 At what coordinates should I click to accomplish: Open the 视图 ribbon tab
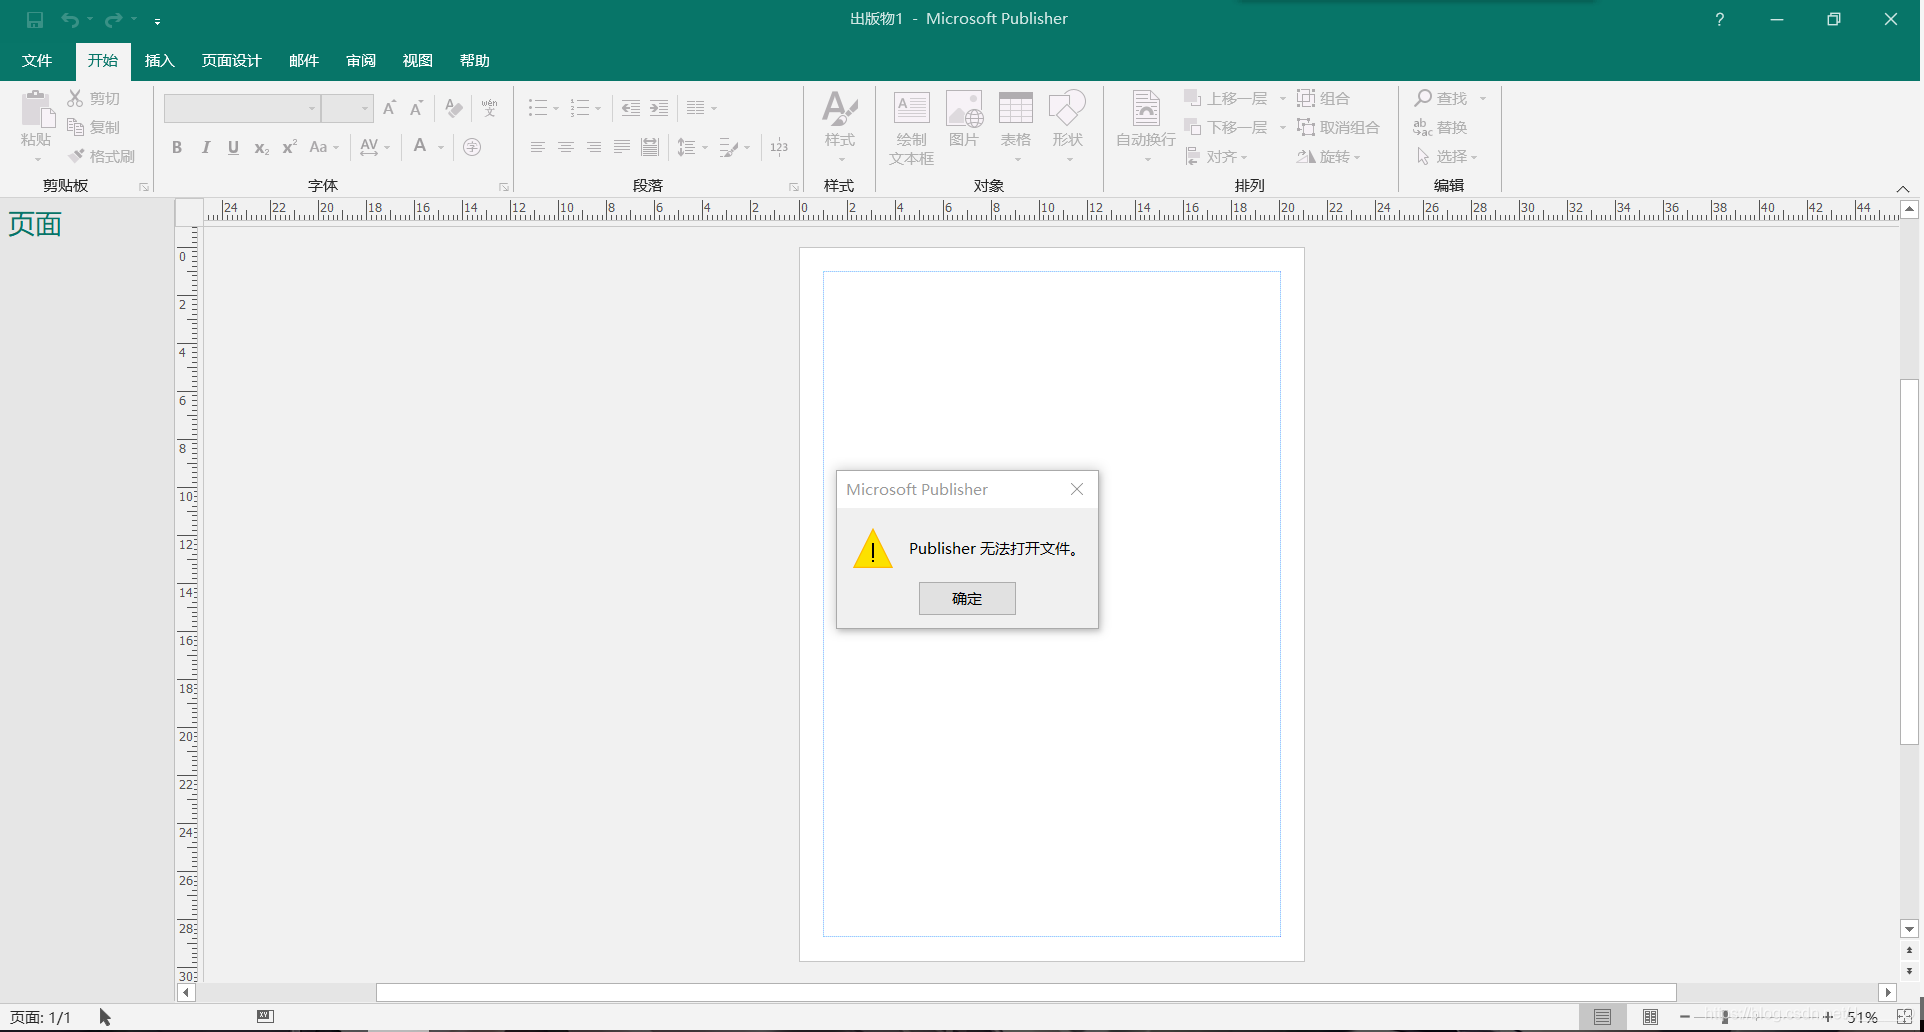(418, 60)
